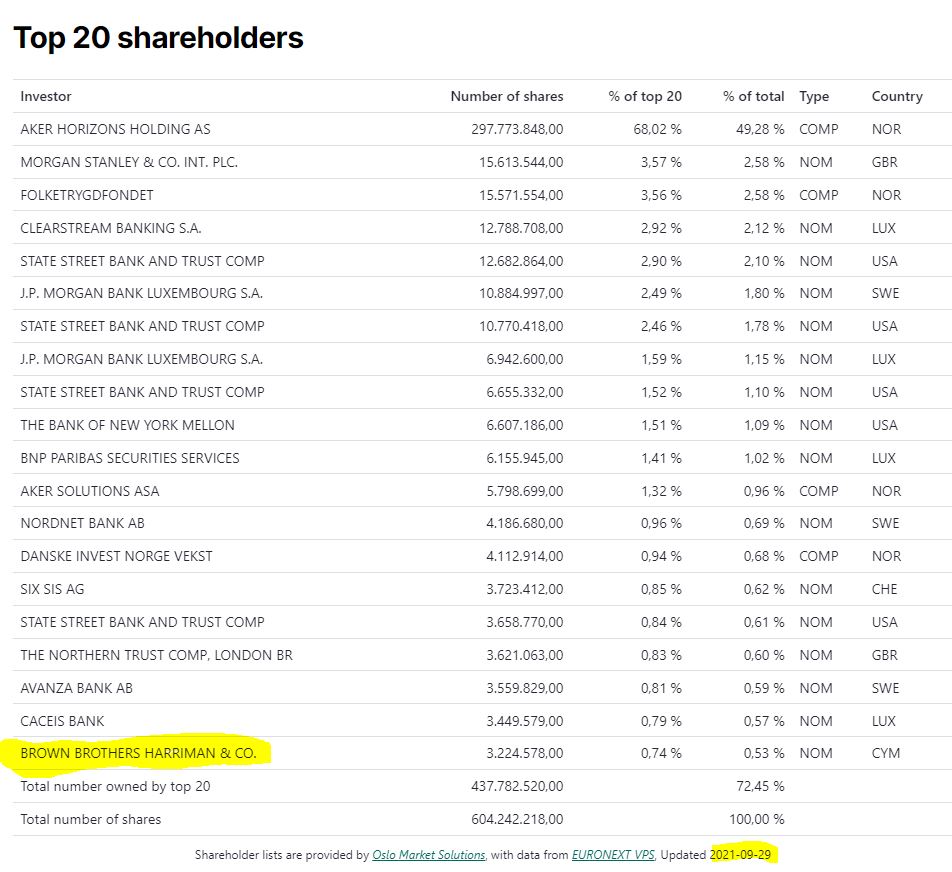952x872 pixels.
Task: Click the Investor column header
Action: click(46, 96)
